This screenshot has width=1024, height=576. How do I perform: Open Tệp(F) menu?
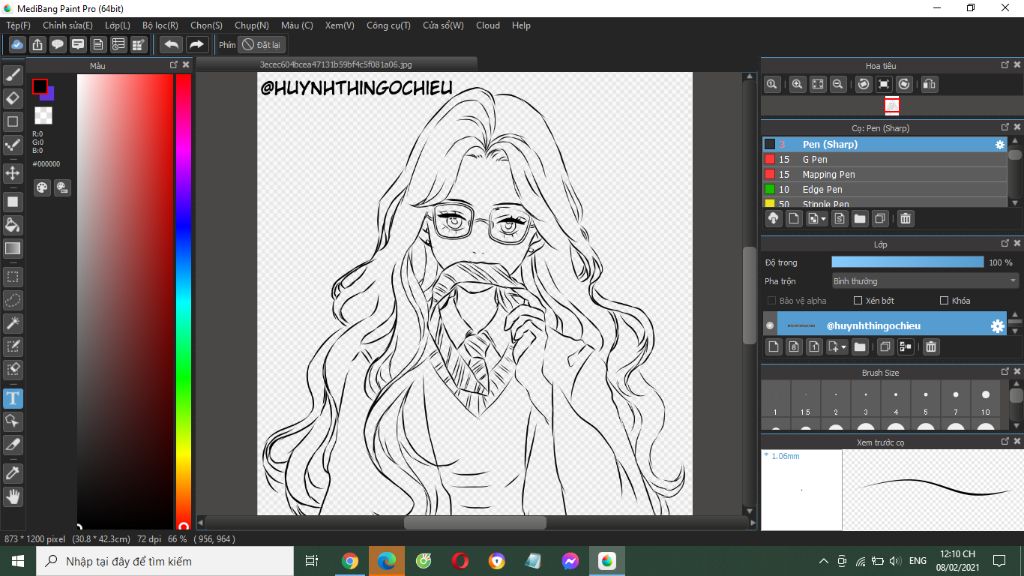pyautogui.click(x=18, y=25)
